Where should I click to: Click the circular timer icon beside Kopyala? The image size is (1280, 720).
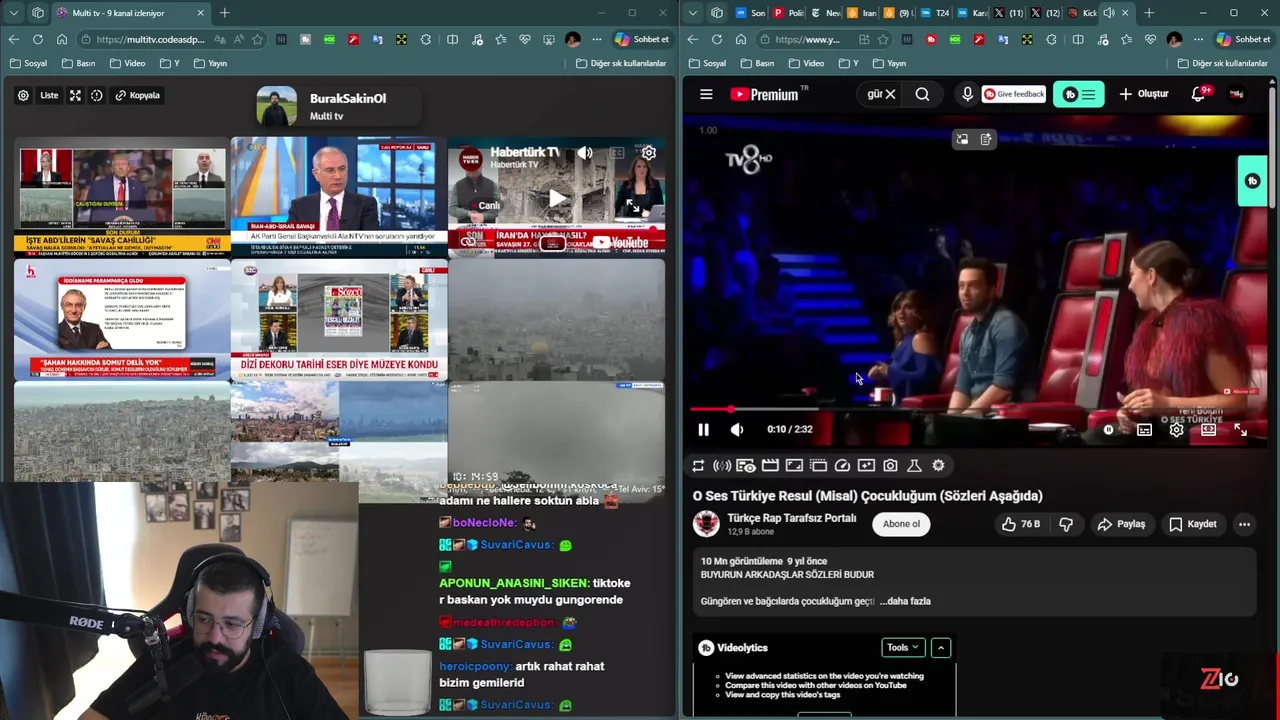[x=97, y=95]
